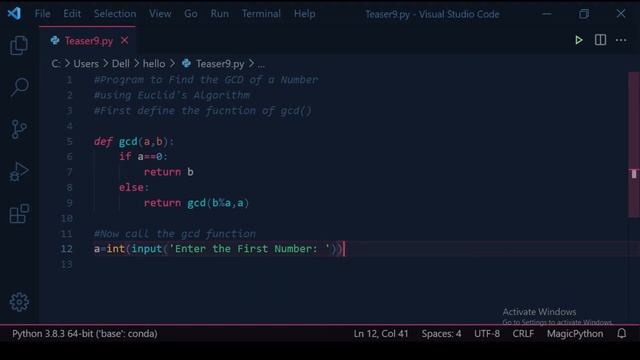The image size is (640, 360).
Task: Run Python file with play icon
Action: 578,40
